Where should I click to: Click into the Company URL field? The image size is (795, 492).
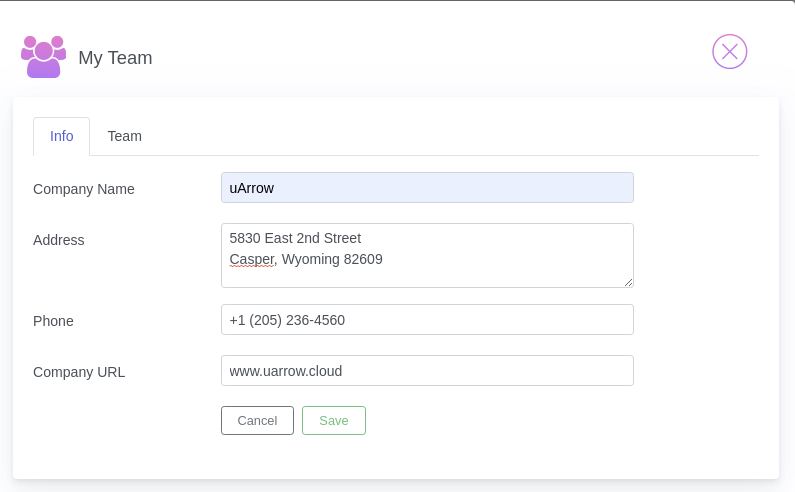click(427, 371)
